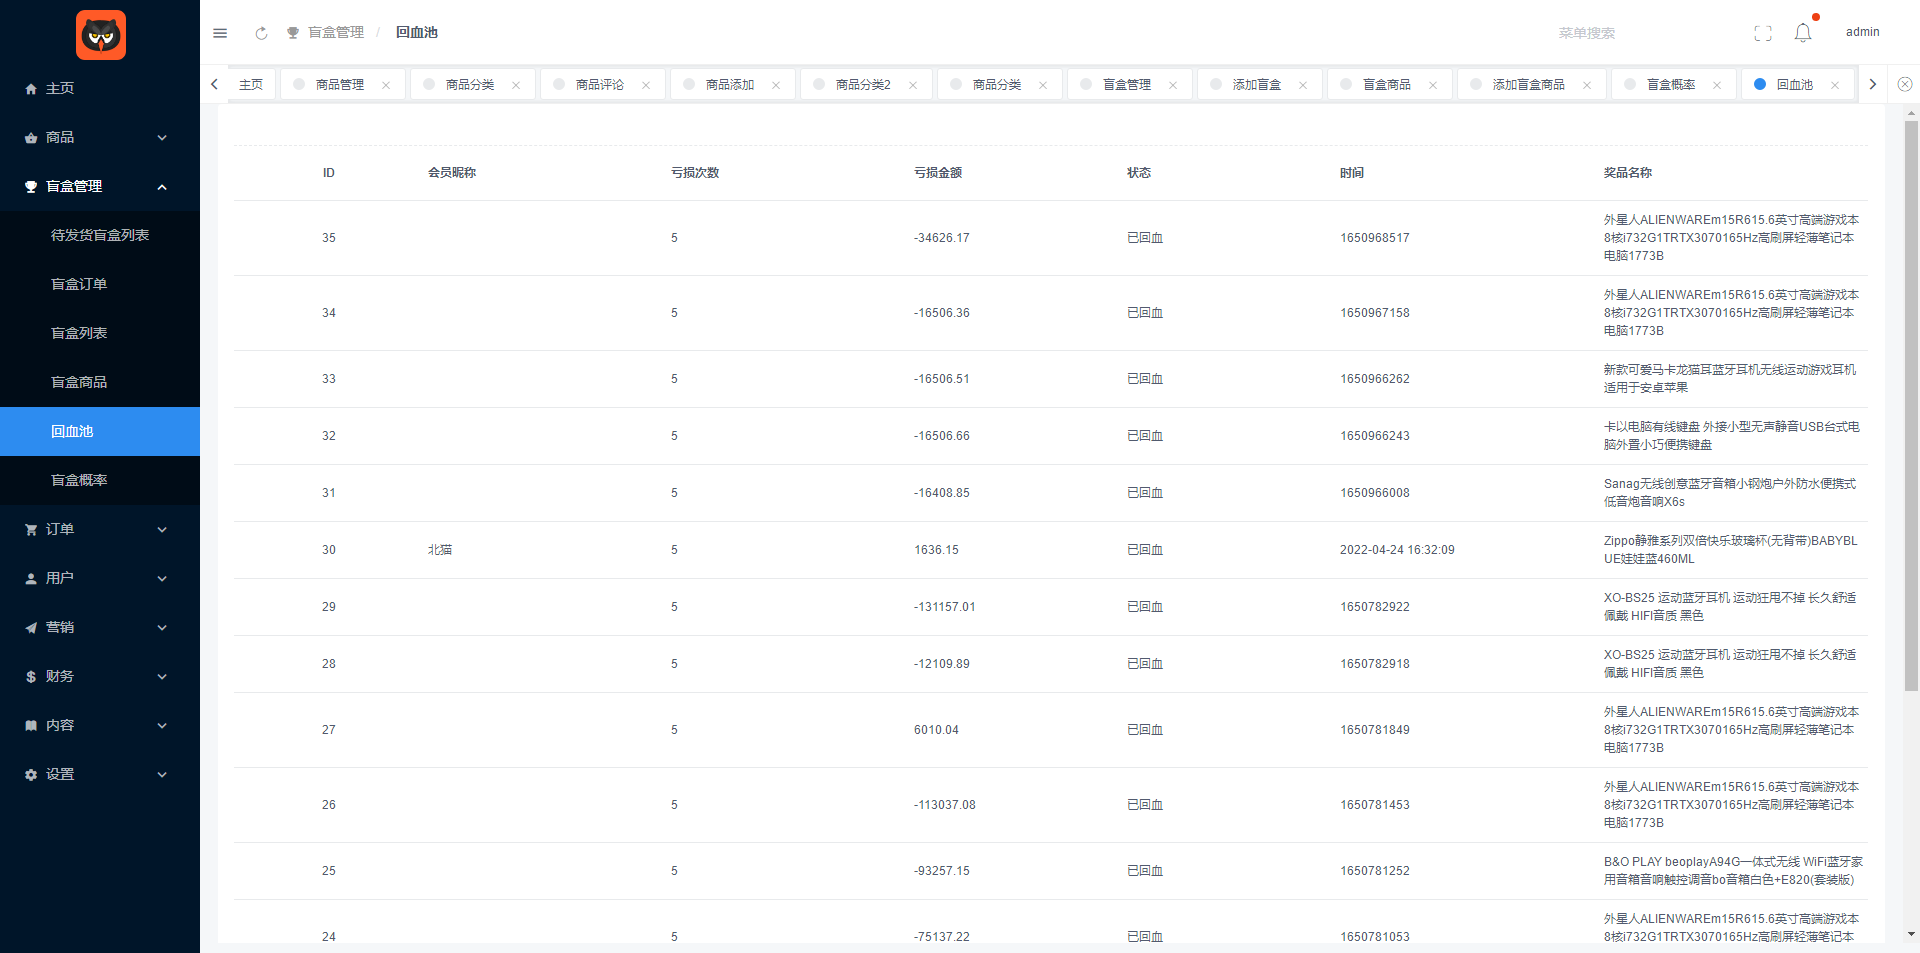Click the 亏损金额 column header
This screenshot has height=953, width=1920.
coord(938,173)
